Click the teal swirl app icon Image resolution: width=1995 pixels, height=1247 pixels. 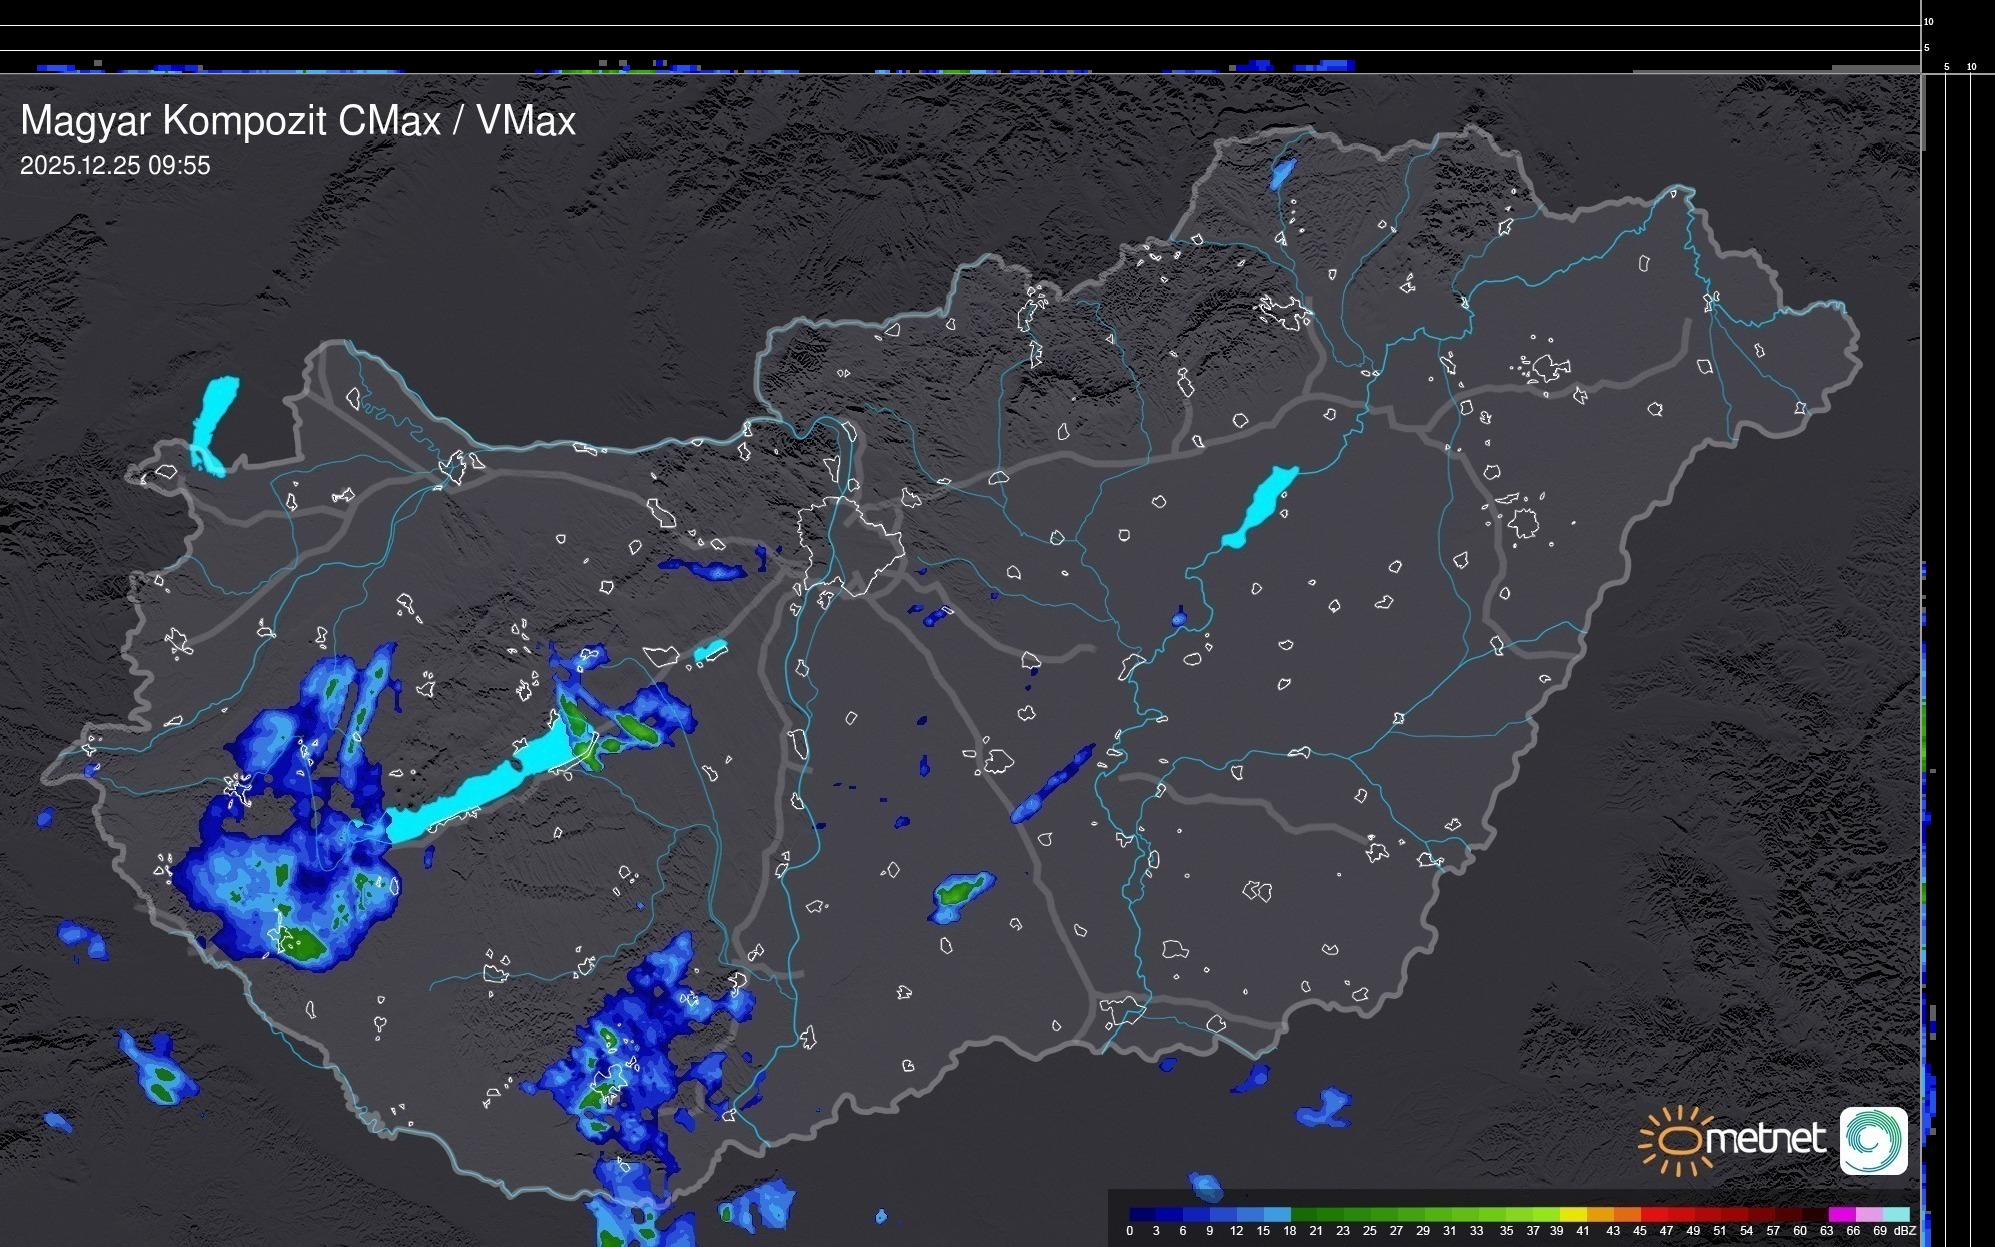click(x=1874, y=1140)
